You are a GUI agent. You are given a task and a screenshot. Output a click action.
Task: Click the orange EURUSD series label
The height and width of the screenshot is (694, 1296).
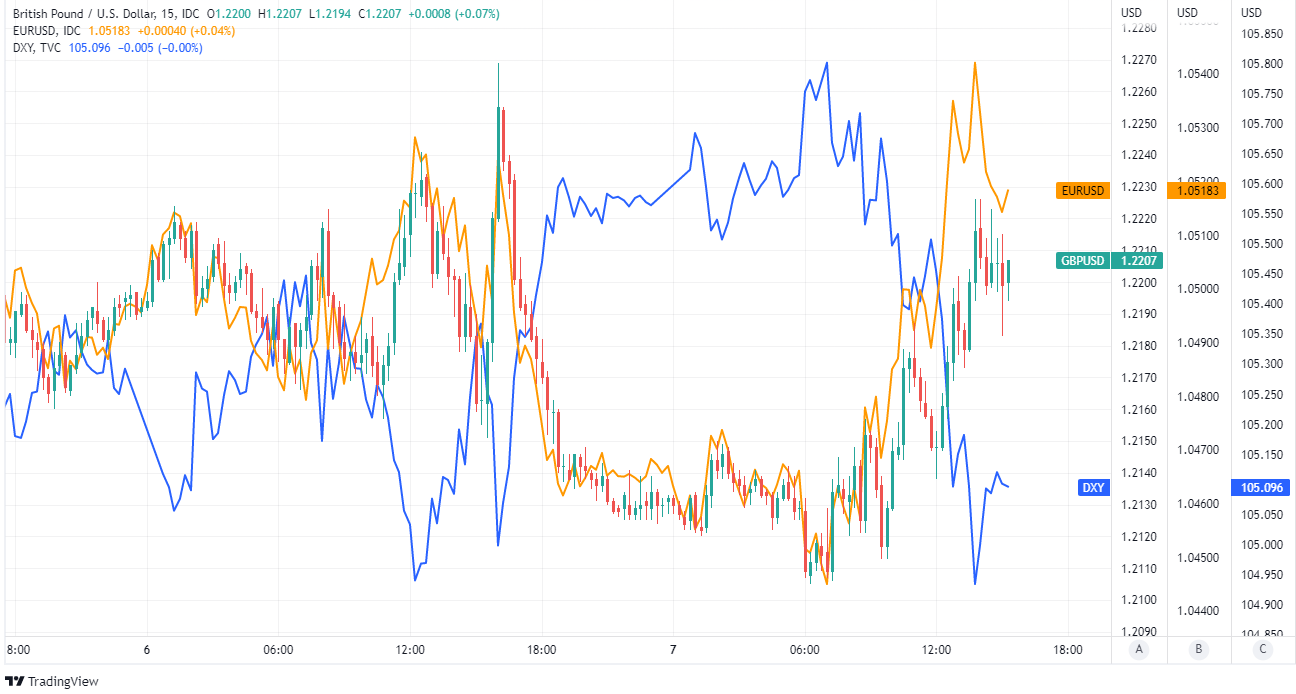click(1083, 190)
